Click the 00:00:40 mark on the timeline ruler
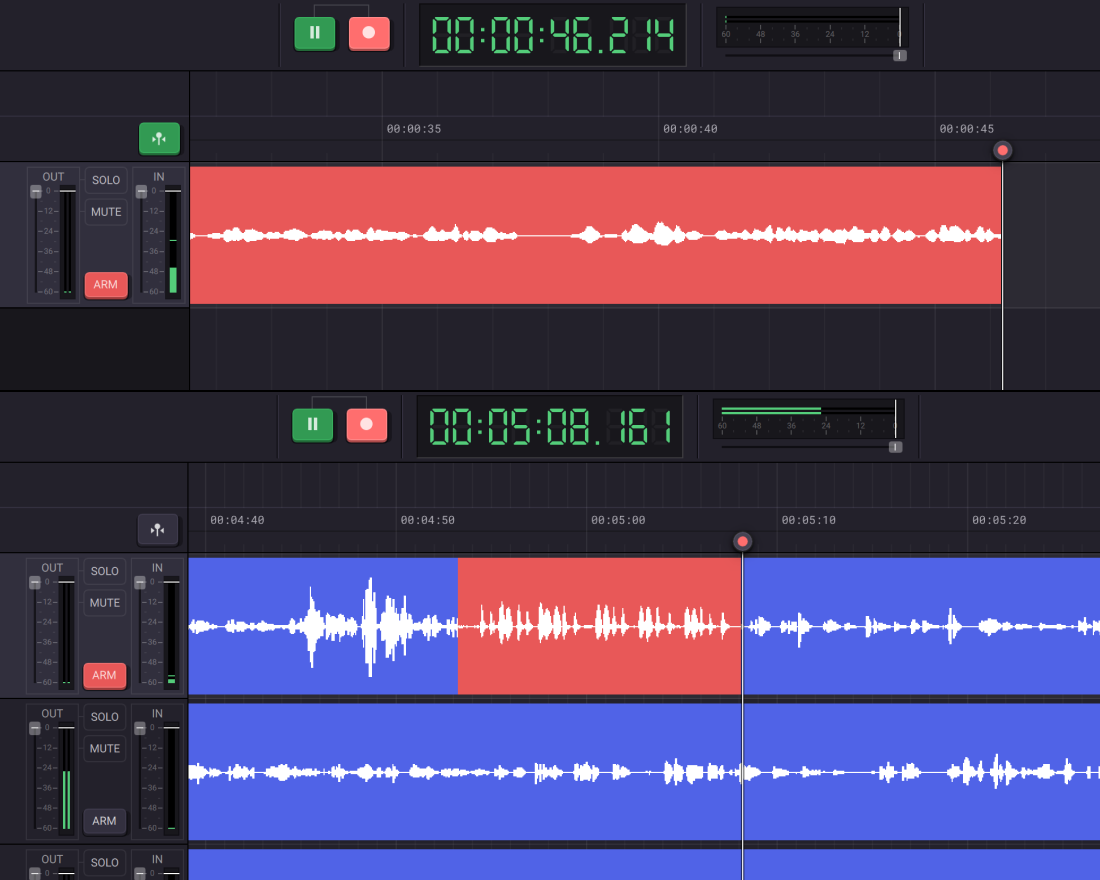Viewport: 1100px width, 880px height. [x=690, y=129]
